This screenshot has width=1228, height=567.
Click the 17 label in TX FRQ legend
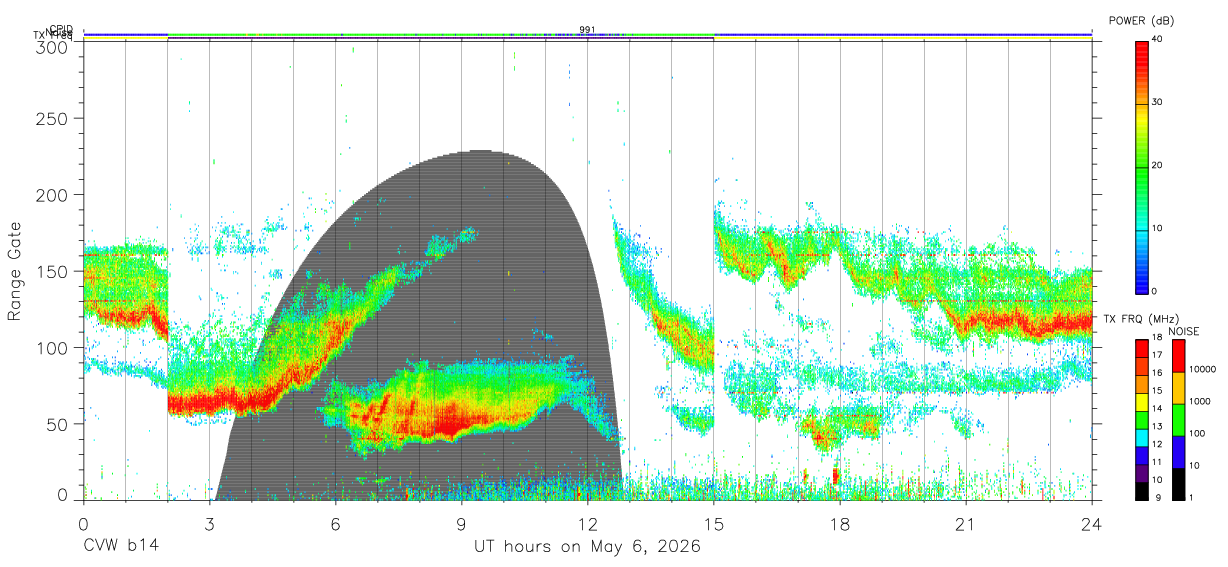(x=1156, y=354)
